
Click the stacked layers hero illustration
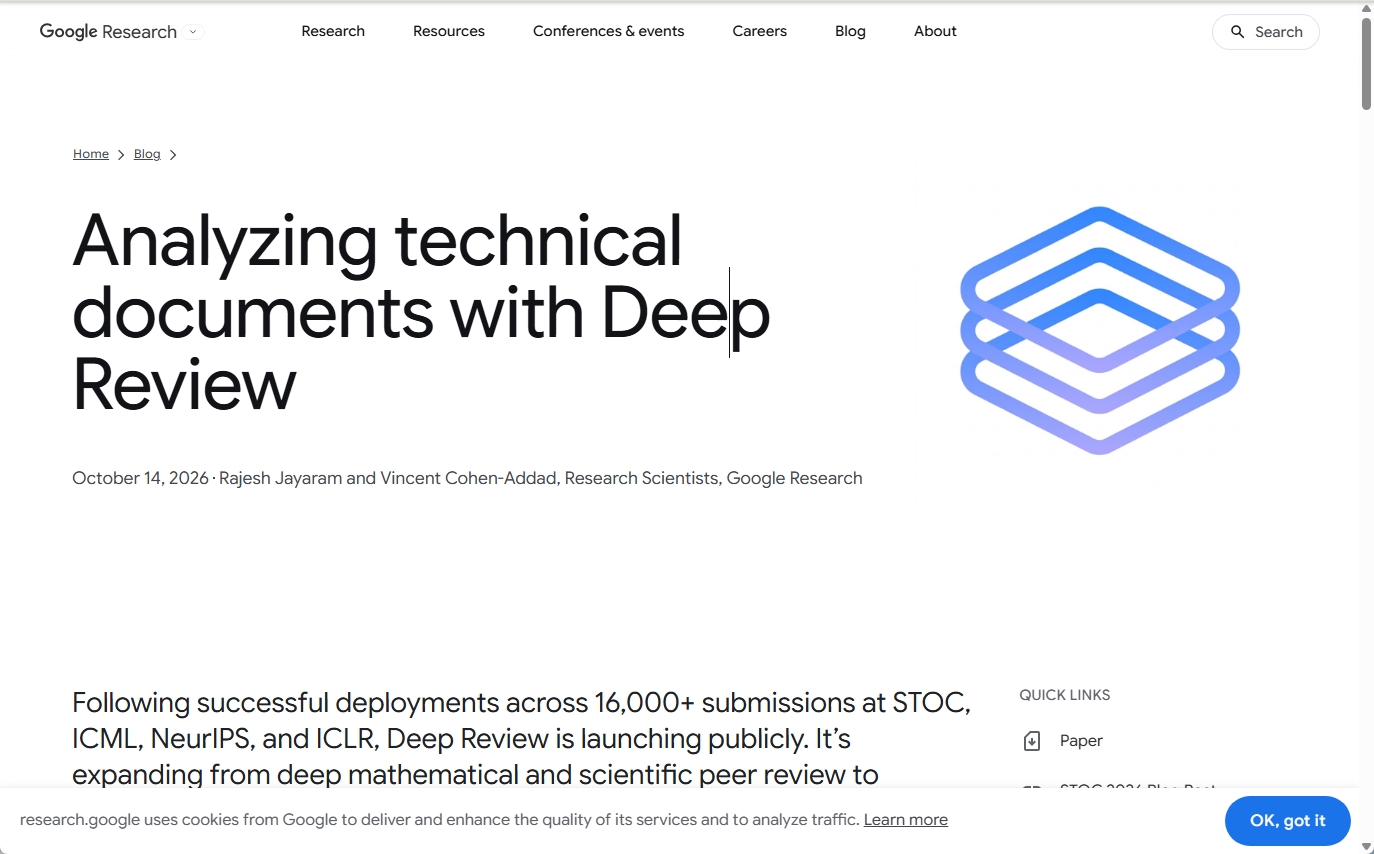1100,330
